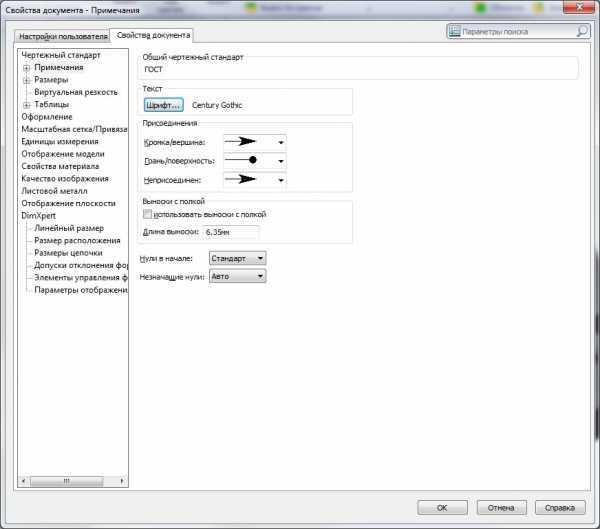Viewport: 600px width, 529px height.
Task: Select Свойства материала tree item
Action: [60, 166]
